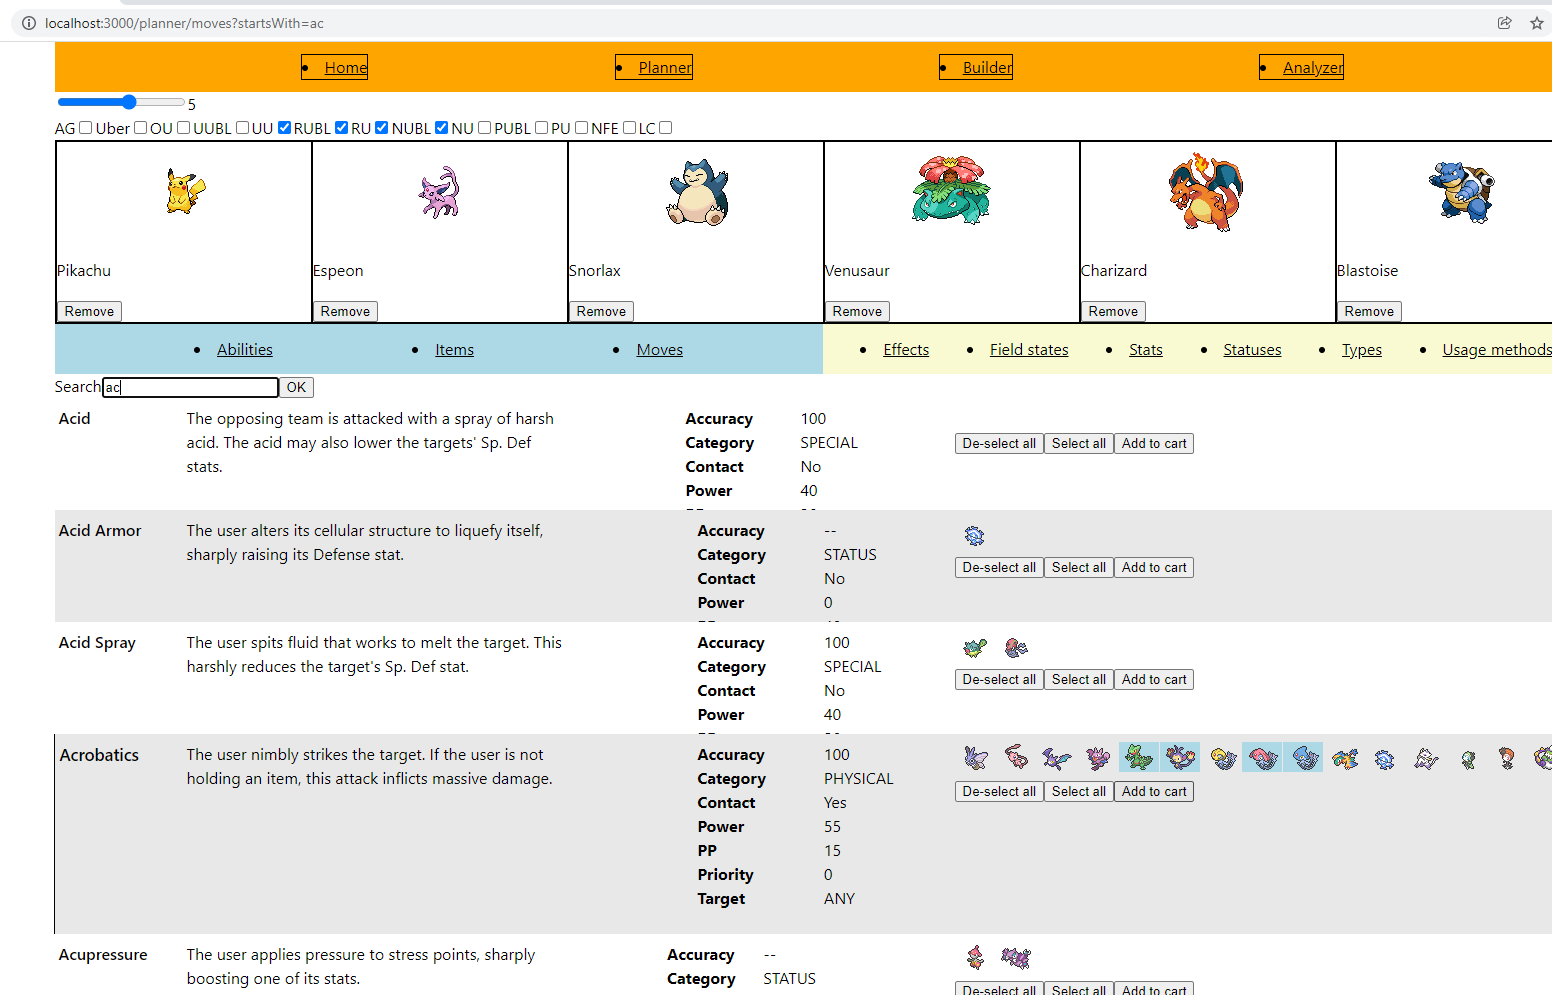The image size is (1552, 995).
Task: Open the Statuses link
Action: [x=1252, y=349]
